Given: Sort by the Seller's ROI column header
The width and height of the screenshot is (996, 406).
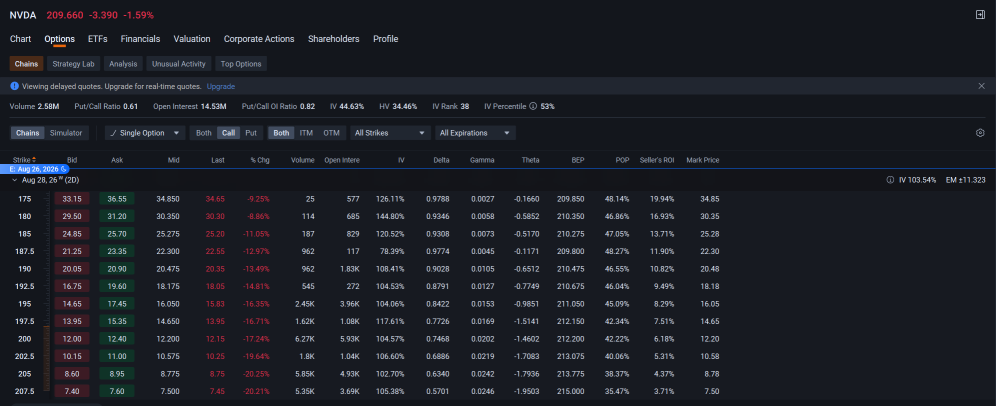Looking at the screenshot, I should 659,160.
